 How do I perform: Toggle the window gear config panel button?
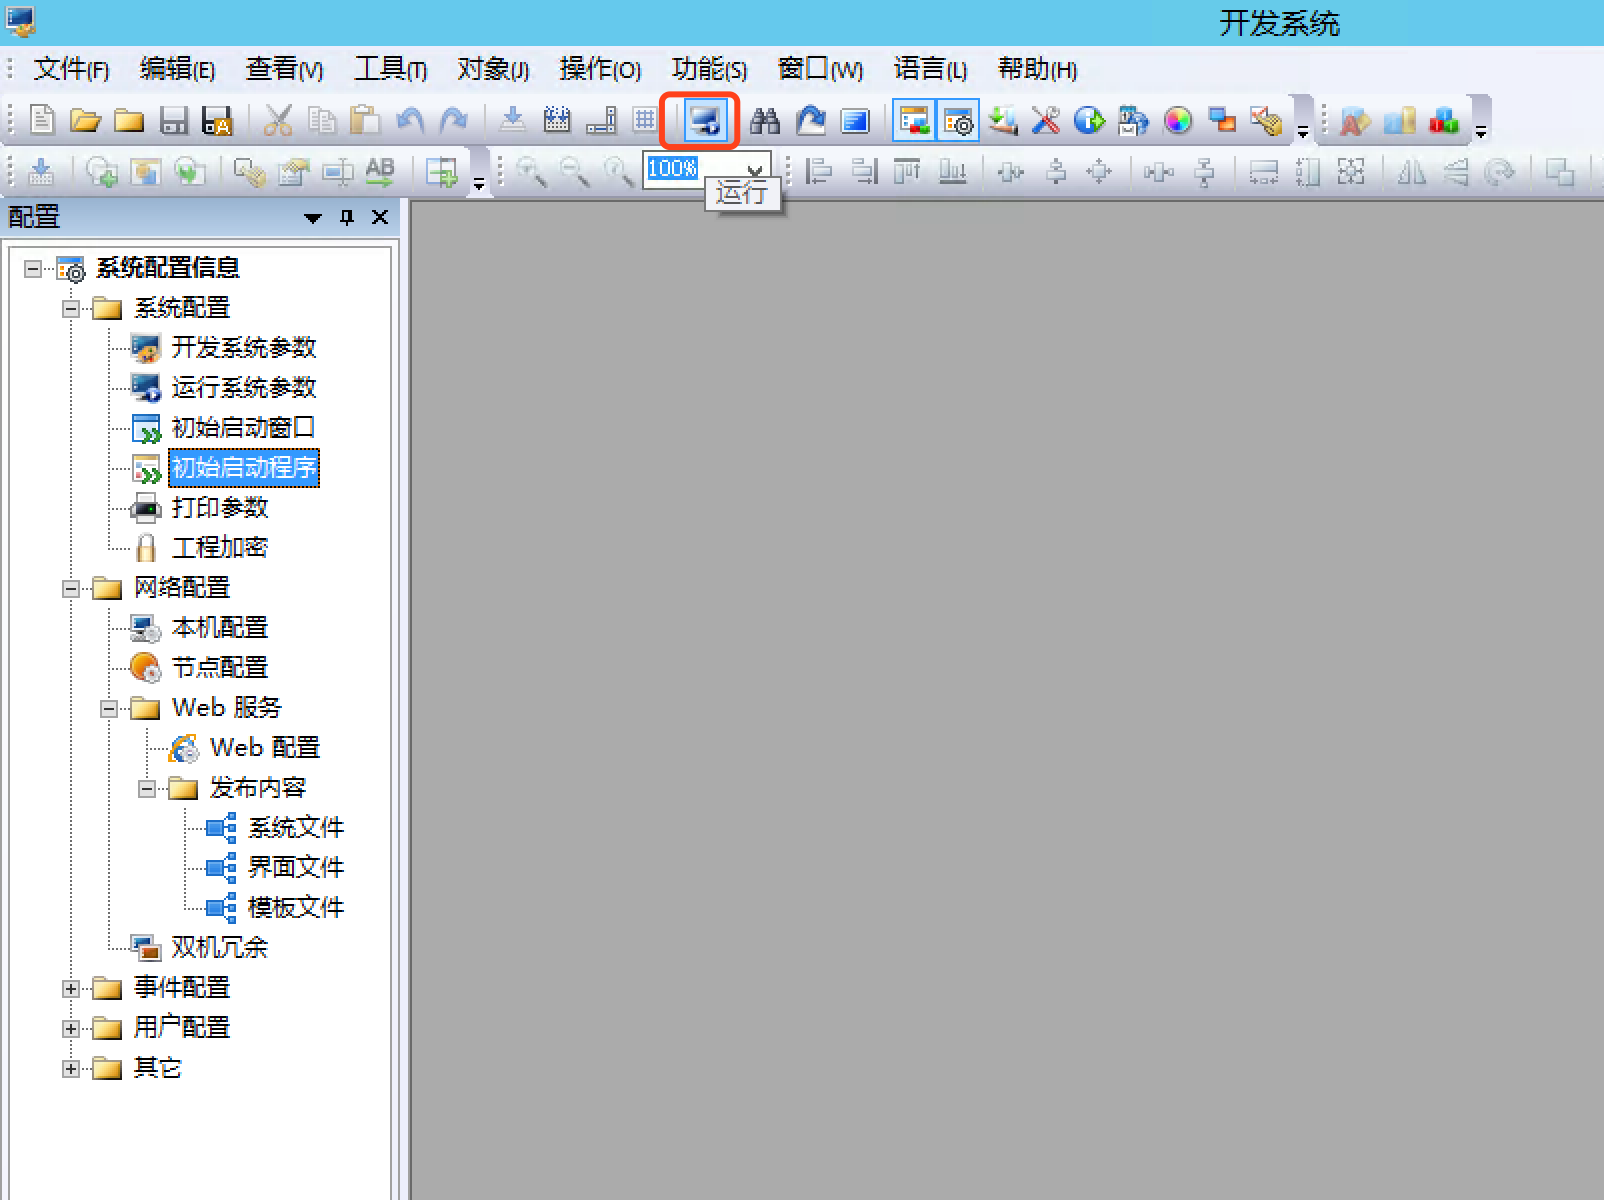[x=958, y=121]
